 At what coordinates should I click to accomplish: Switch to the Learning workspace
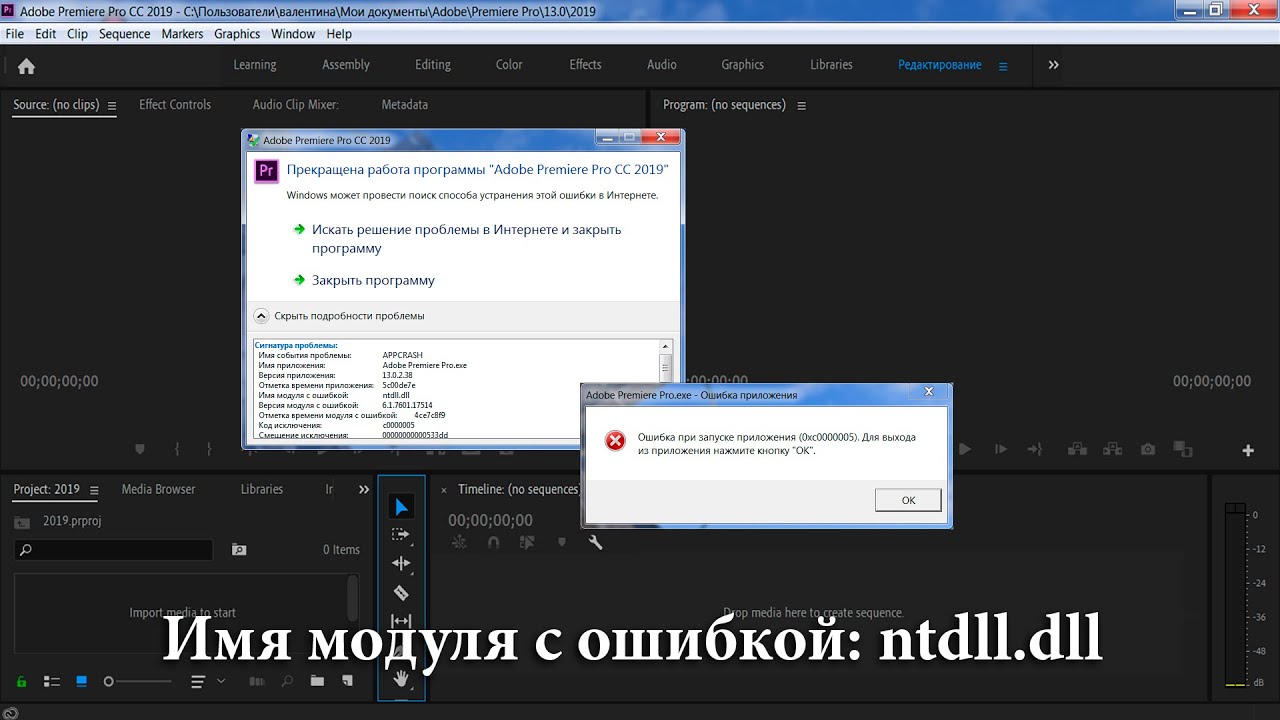[x=255, y=65]
